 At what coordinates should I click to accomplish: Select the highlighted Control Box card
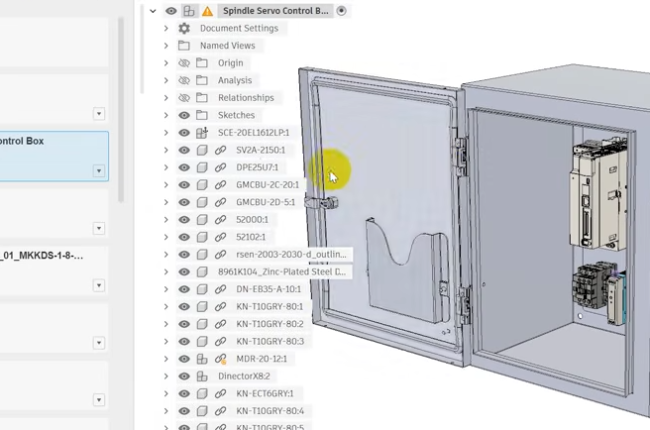point(52,156)
